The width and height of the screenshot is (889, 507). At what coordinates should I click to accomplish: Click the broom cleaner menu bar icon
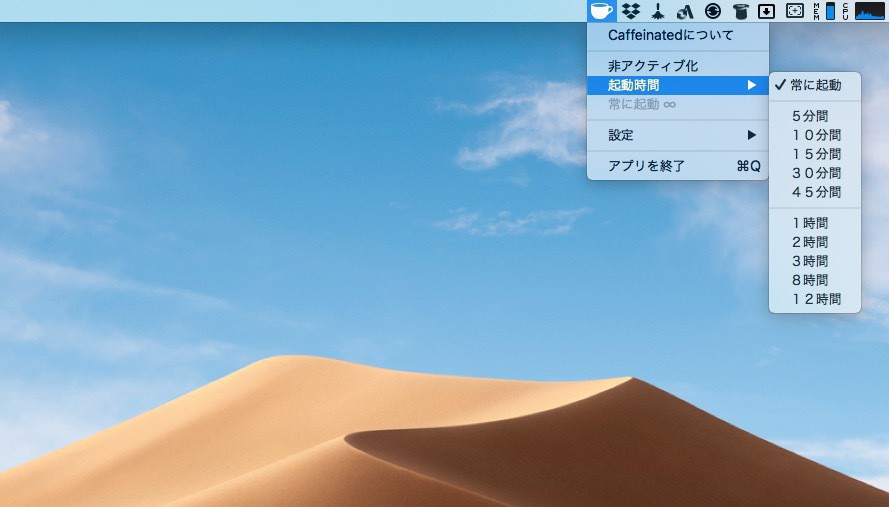[x=658, y=11]
